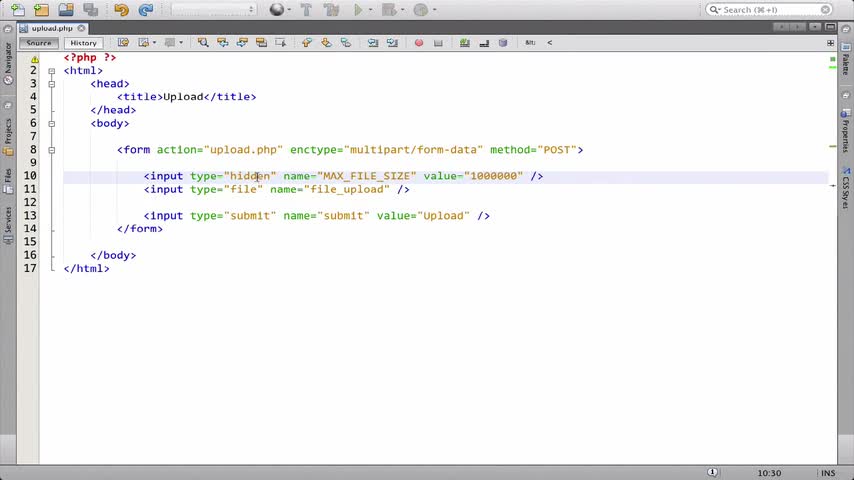Maximize the editor window button

click(x=830, y=27)
